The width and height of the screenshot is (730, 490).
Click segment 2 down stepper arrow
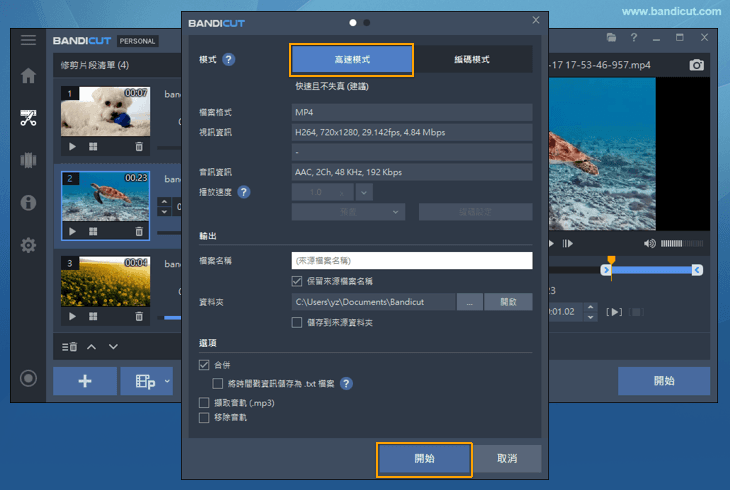[164, 211]
